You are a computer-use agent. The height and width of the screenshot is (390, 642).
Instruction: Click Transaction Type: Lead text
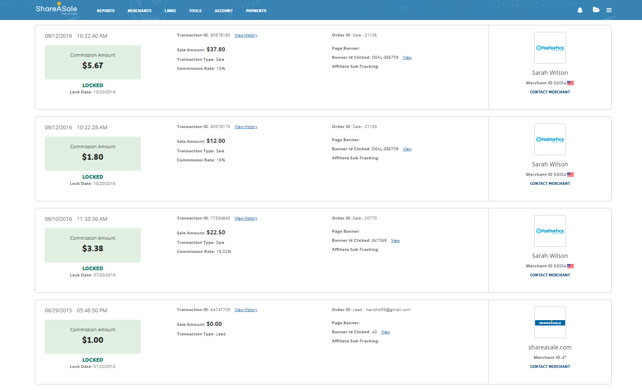pyautogui.click(x=201, y=334)
